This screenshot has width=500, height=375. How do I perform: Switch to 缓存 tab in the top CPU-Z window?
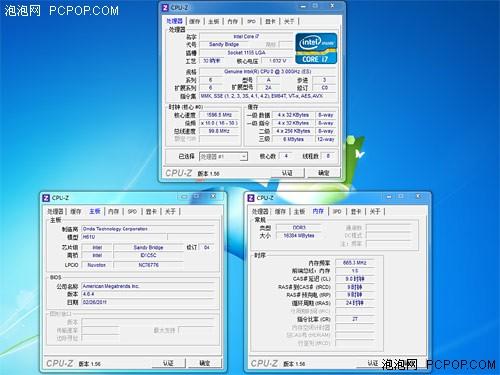pyautogui.click(x=195, y=21)
